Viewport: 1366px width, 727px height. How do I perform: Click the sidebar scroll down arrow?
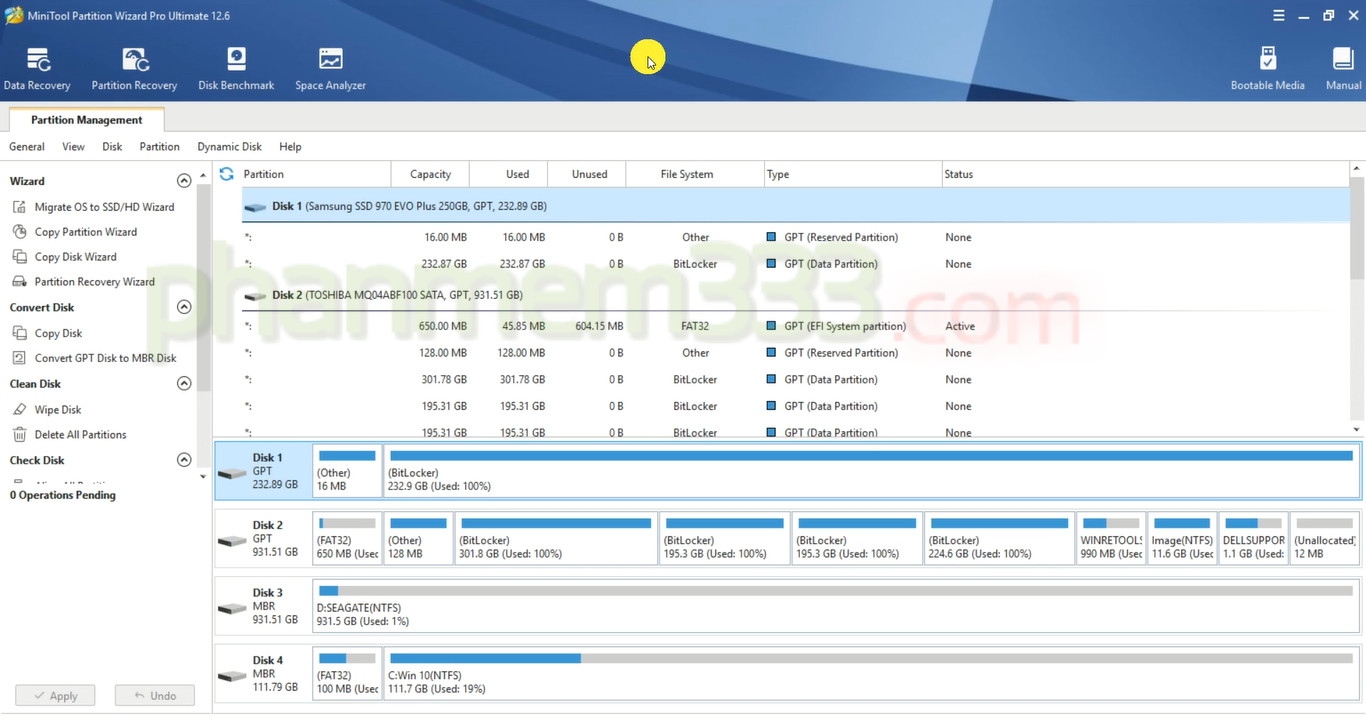pos(204,477)
